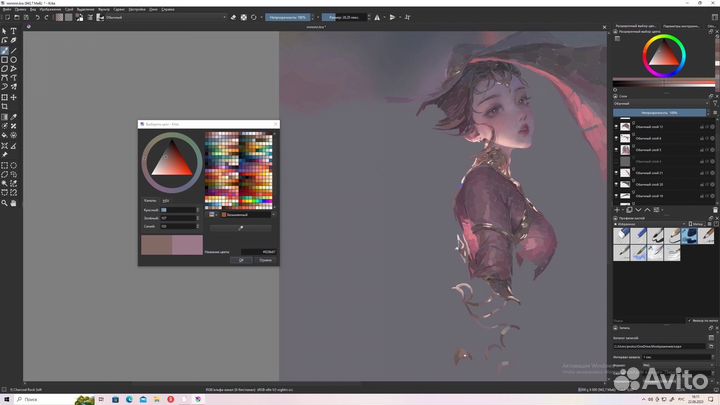Click the Undo arrow in the toolbar

[38, 17]
